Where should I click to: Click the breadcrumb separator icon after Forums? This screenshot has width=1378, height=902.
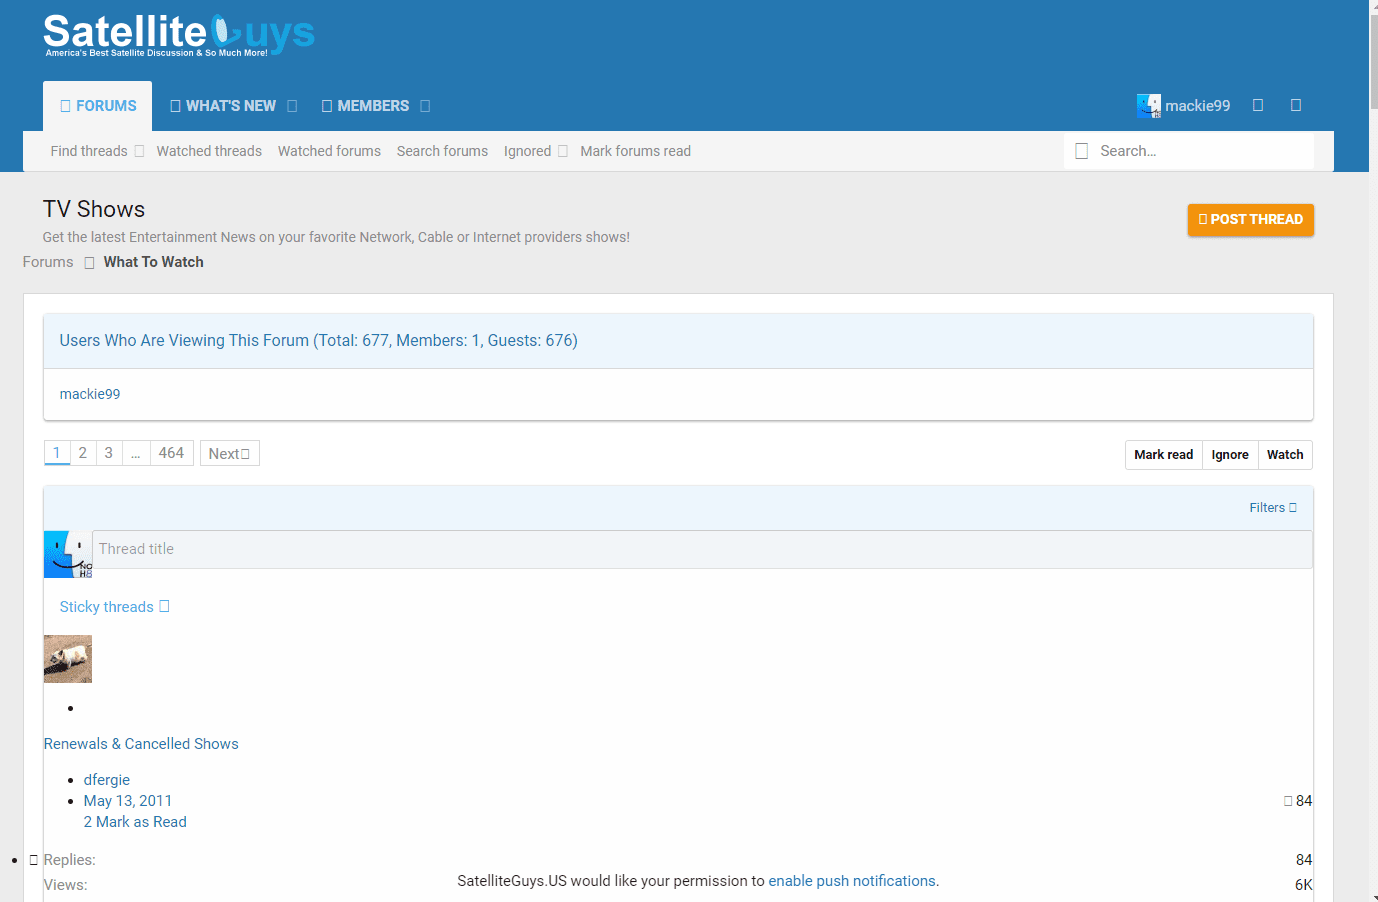click(89, 263)
